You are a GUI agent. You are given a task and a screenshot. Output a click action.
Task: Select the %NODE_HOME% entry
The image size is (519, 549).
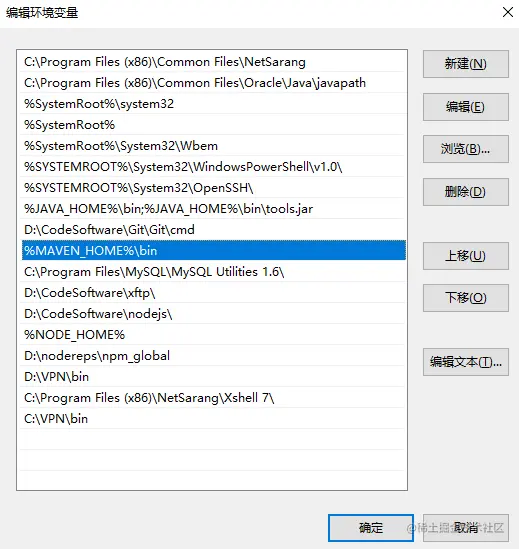[213, 335]
